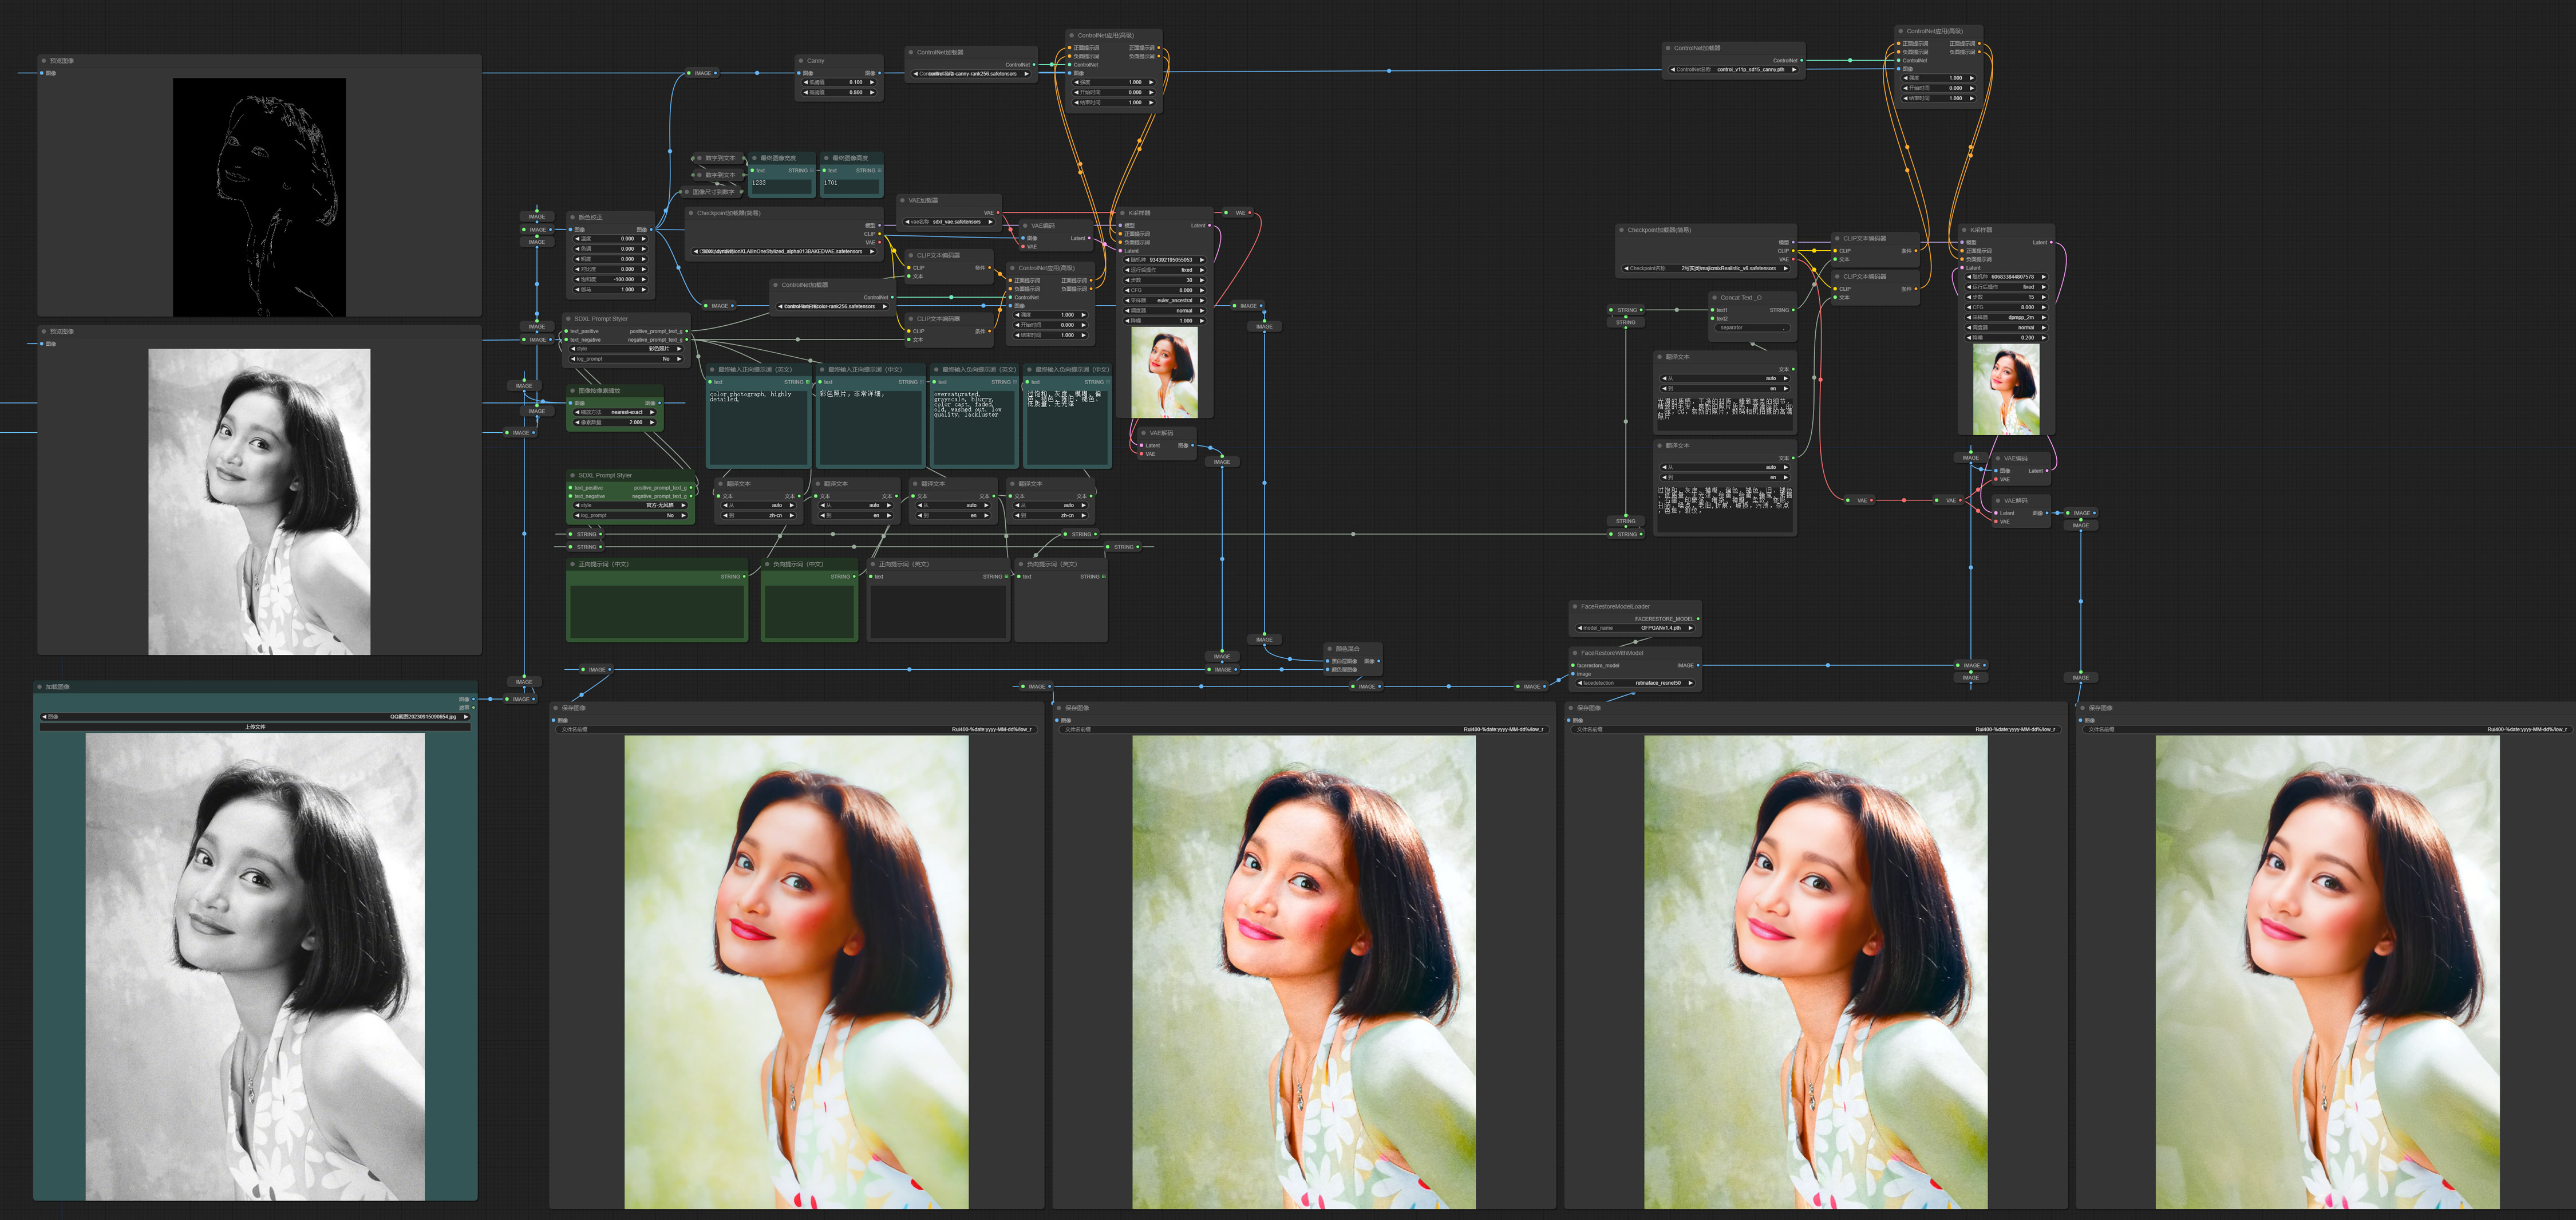2576x1220 pixels.
Task: Collapse the 颜色混合 node title dot
Action: coord(1330,648)
